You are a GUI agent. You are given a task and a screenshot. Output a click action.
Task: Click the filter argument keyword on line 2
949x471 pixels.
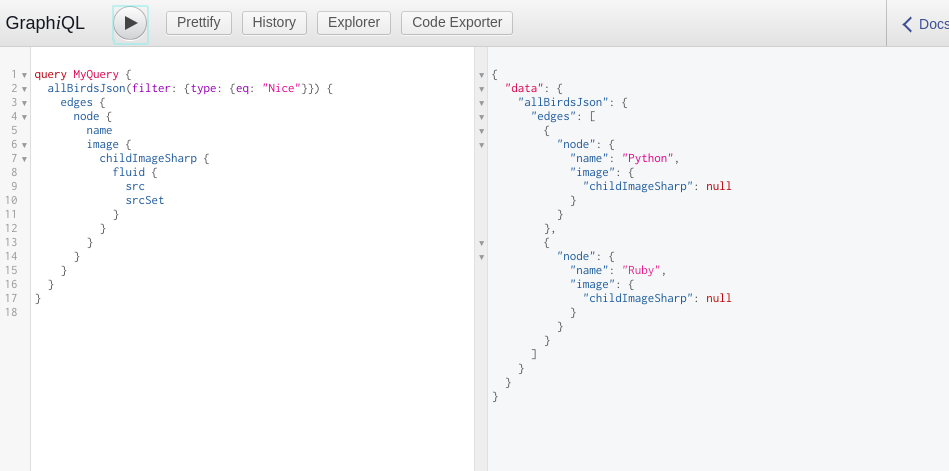click(x=151, y=88)
